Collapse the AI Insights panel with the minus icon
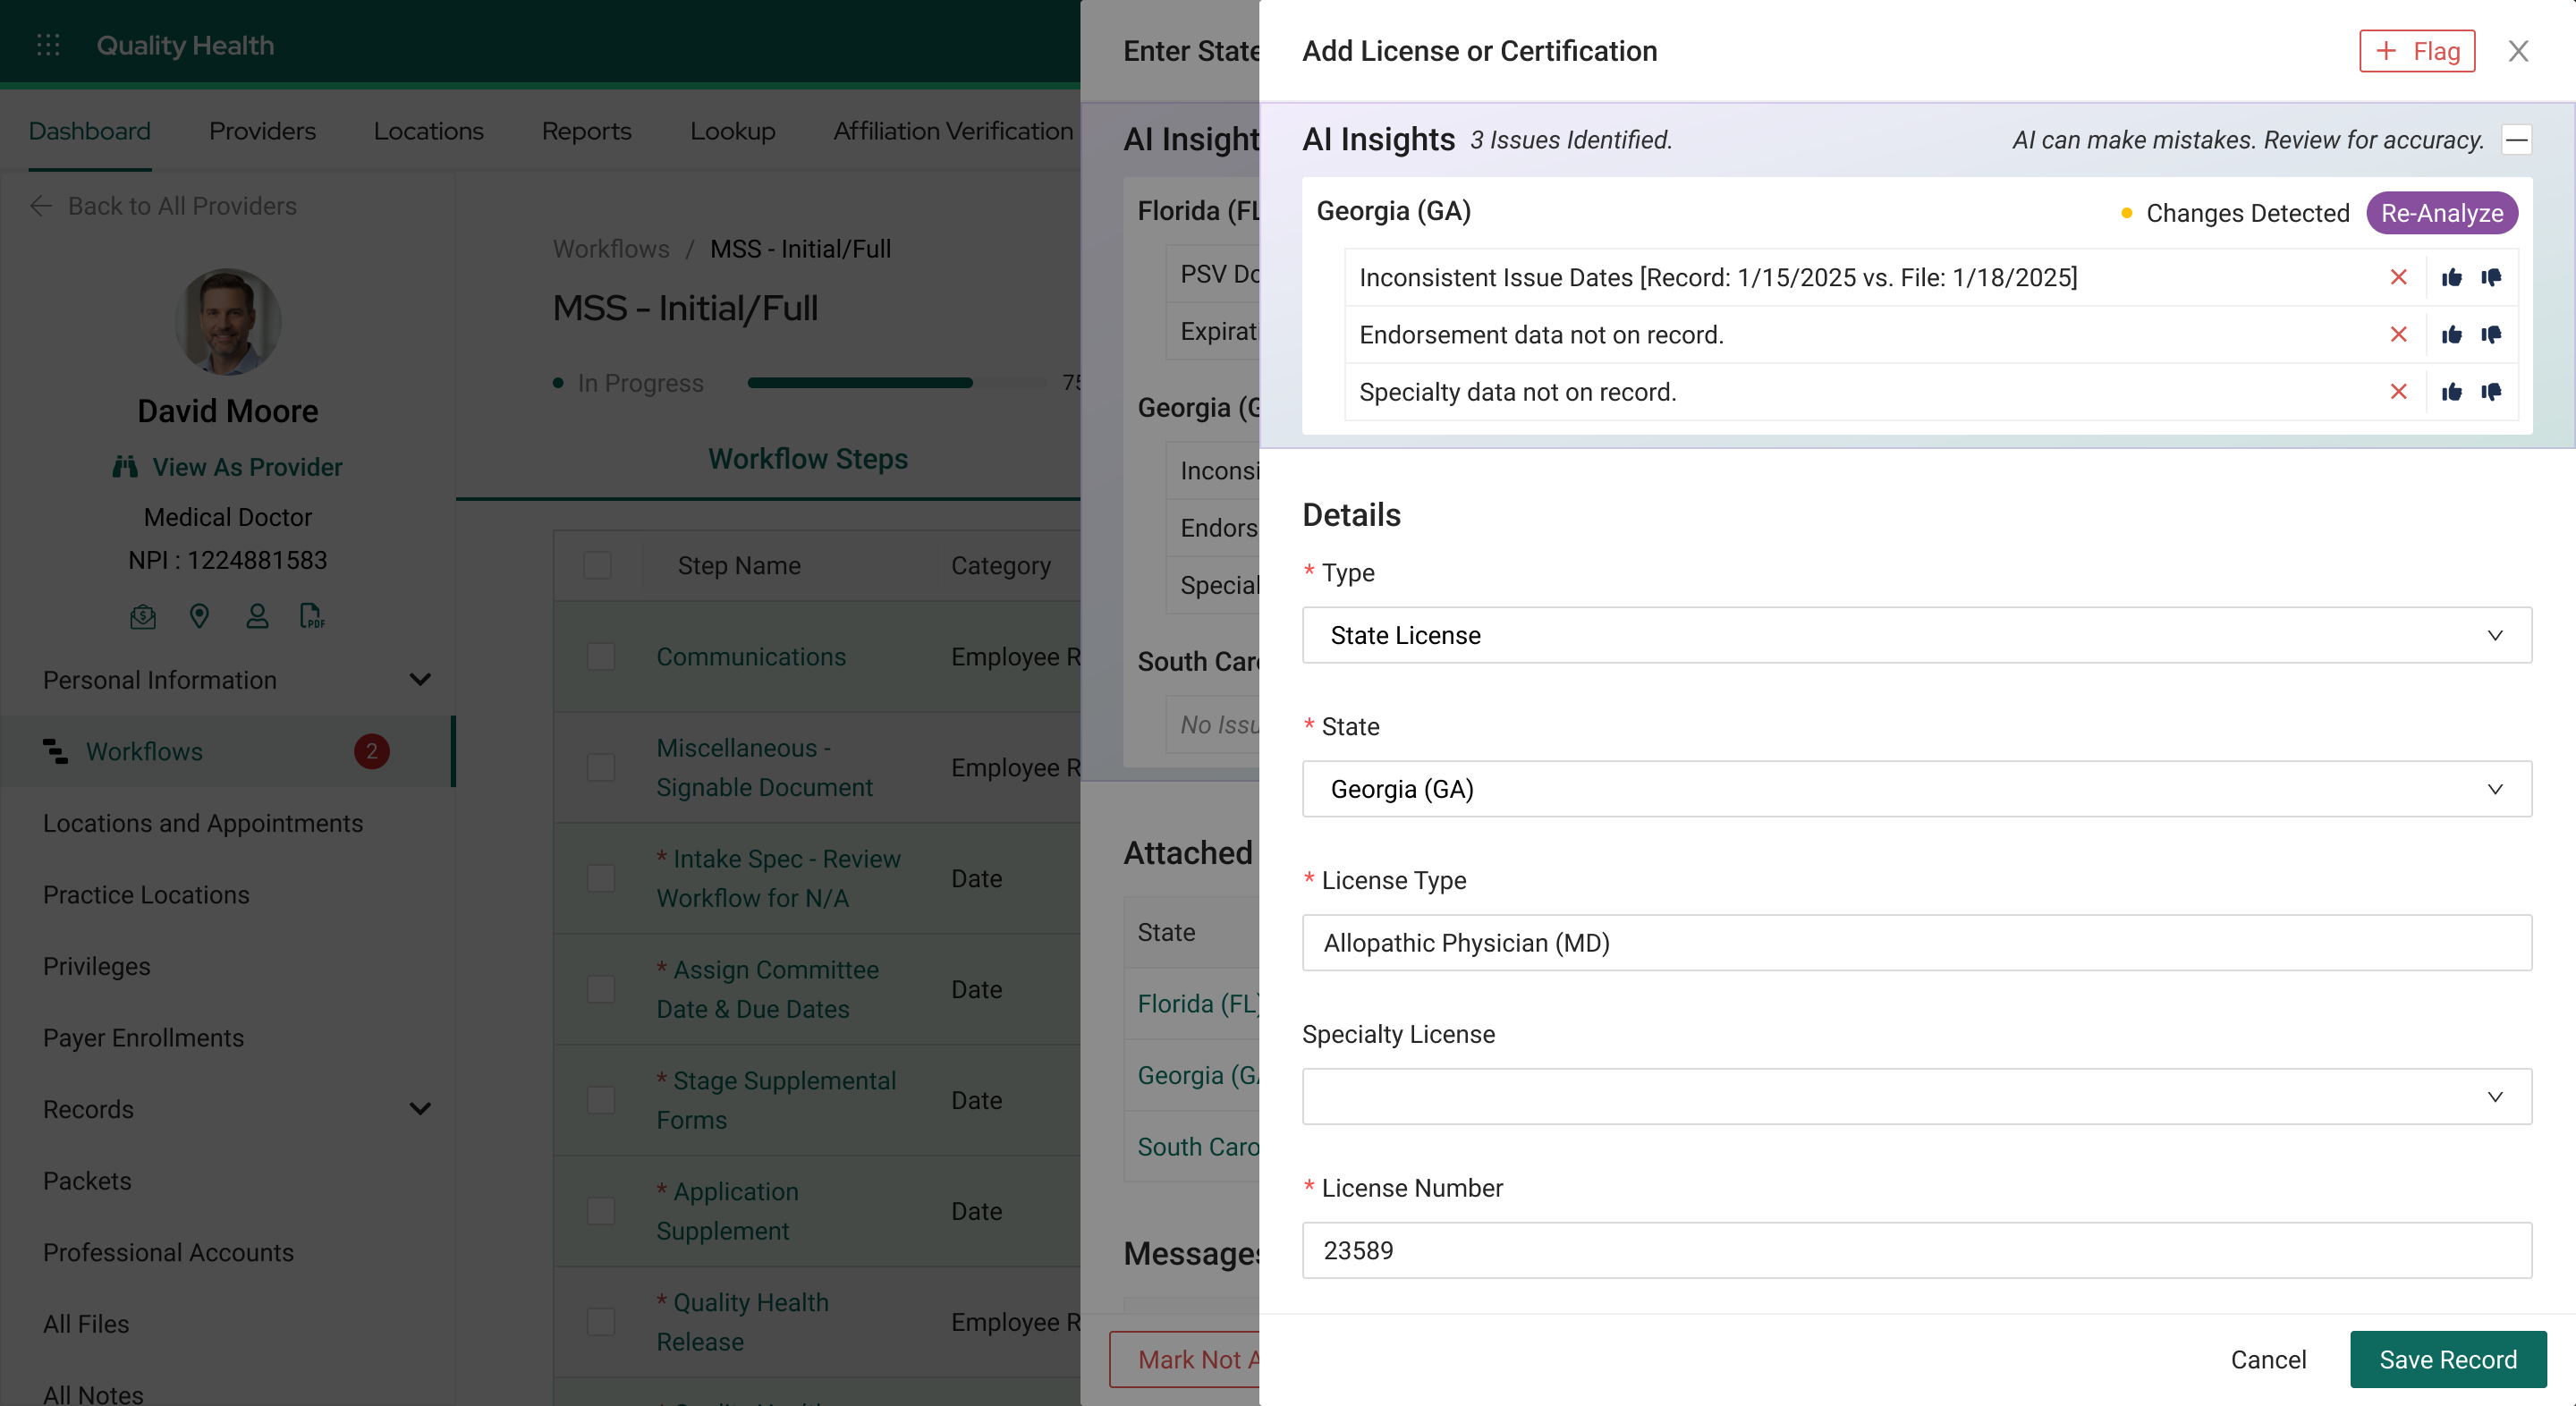 (2517, 140)
